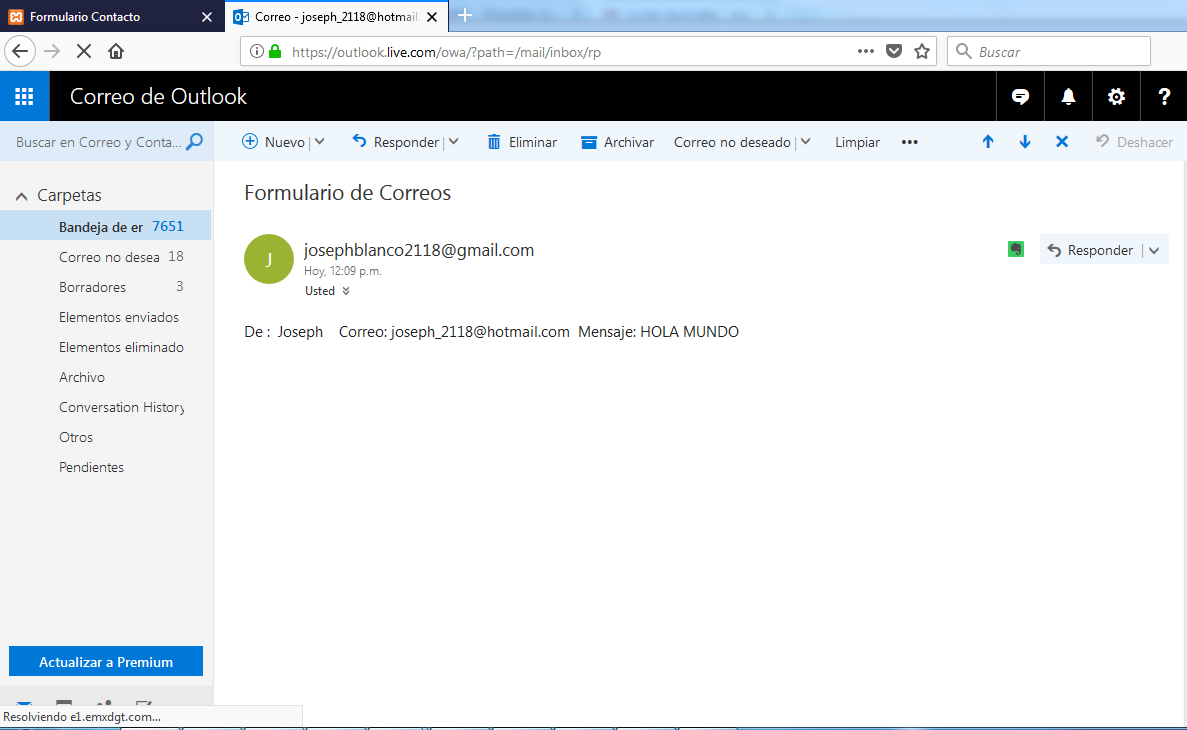Click the Formulario de Correos subject
1187x730 pixels.
(347, 192)
